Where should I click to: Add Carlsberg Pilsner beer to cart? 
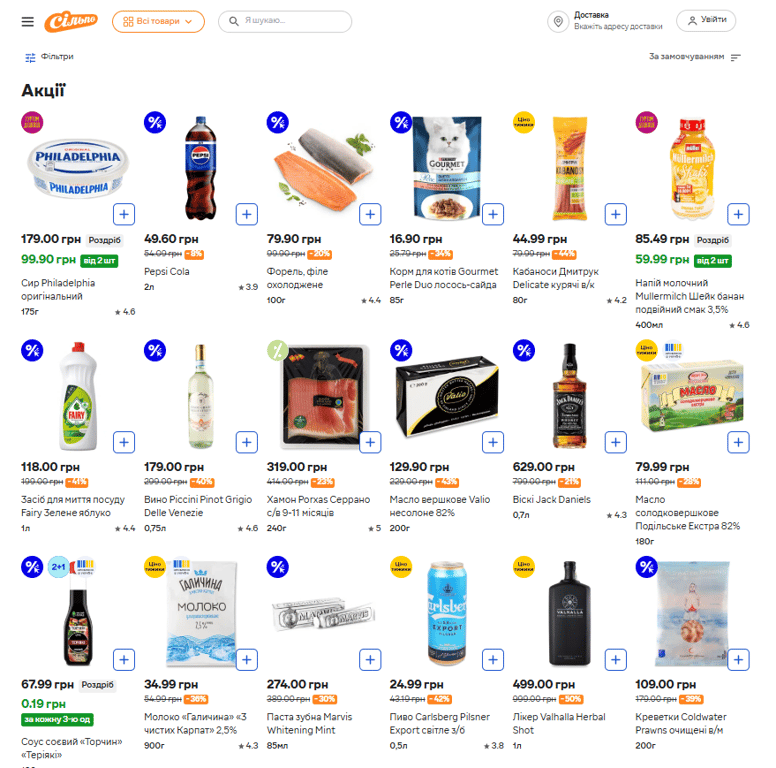point(493,659)
